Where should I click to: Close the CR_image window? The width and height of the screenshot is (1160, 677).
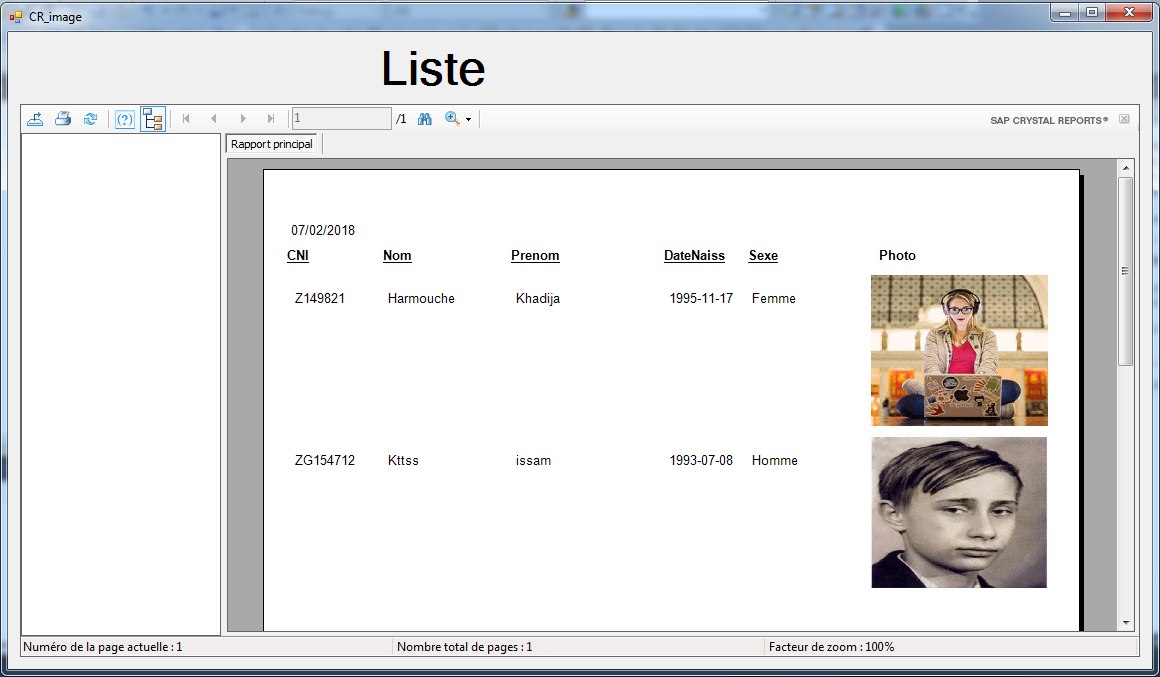1130,12
